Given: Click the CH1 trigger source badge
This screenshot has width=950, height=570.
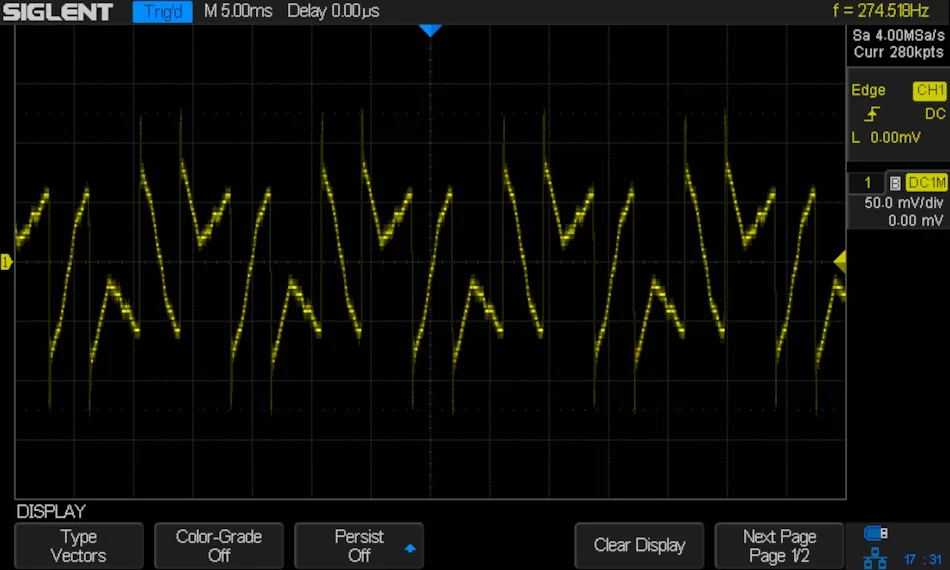Looking at the screenshot, I should [929, 91].
